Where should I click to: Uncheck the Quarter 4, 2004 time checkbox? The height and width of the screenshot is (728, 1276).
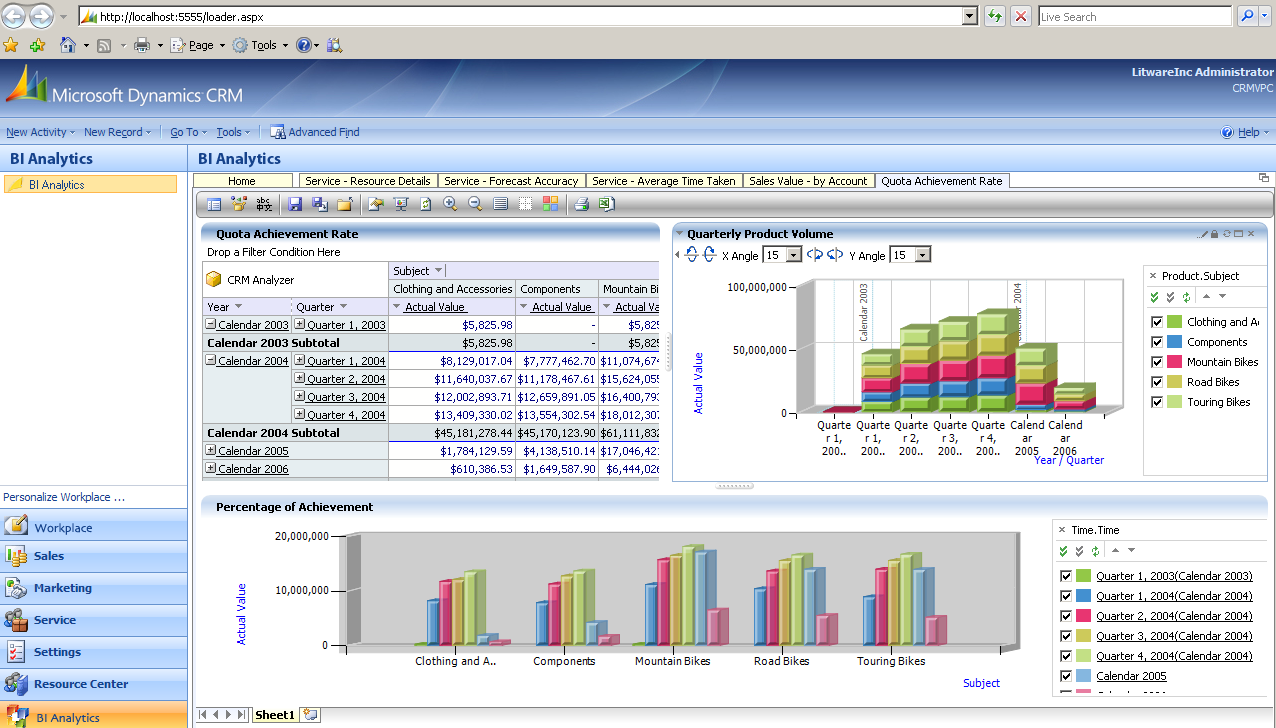click(1065, 656)
